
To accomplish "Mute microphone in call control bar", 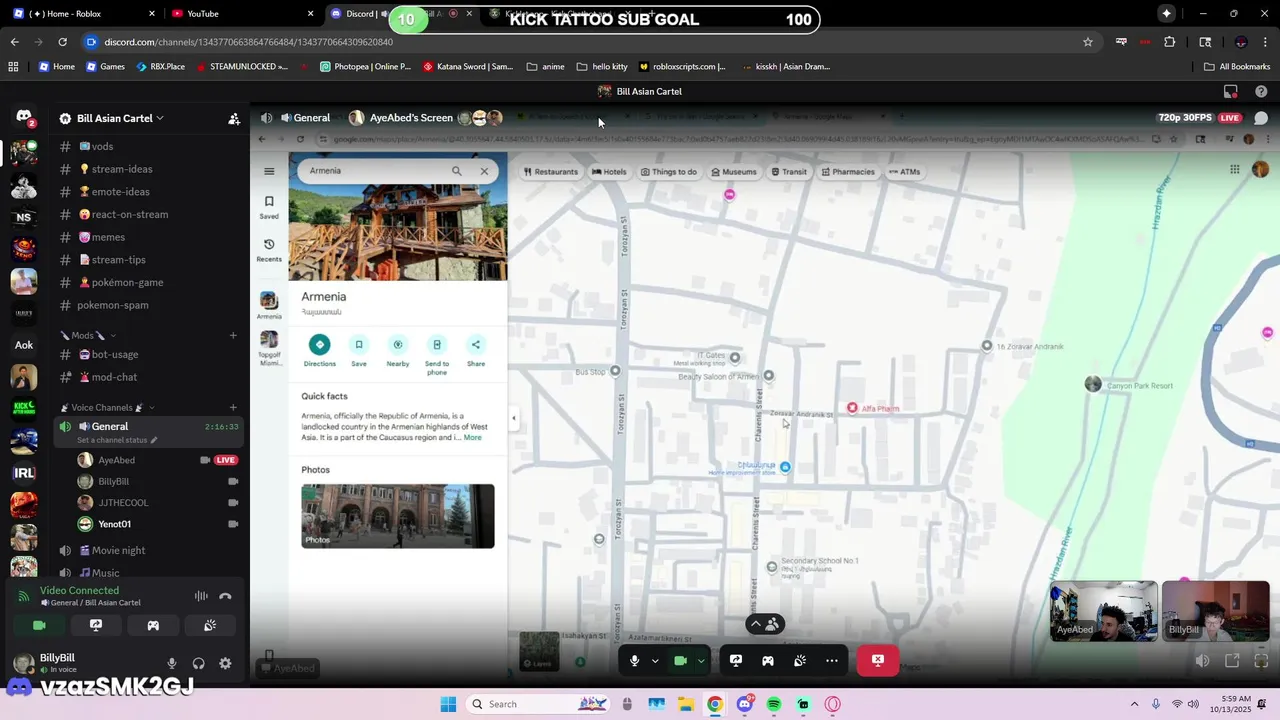I will tap(634, 660).
